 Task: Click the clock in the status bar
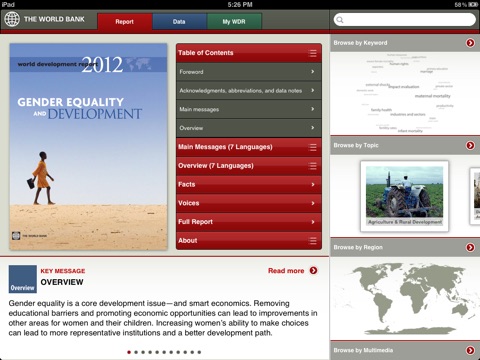(240, 5)
